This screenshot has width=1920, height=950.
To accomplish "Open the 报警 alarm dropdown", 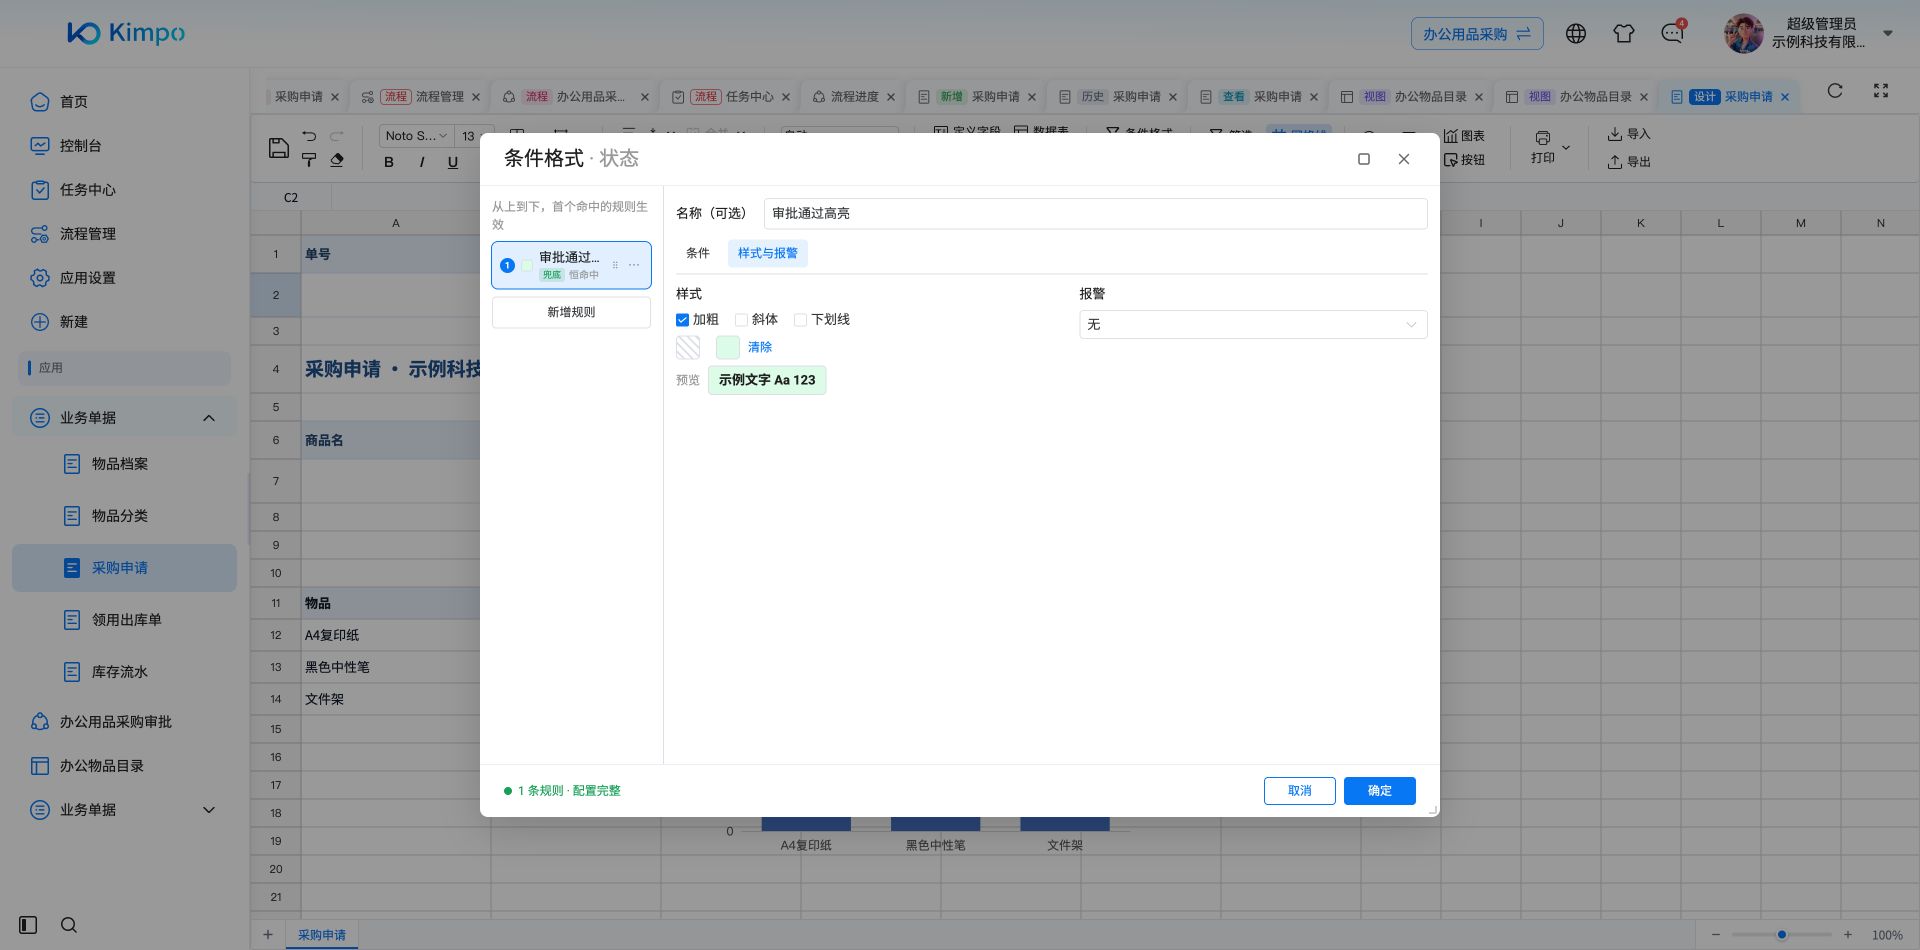I will click(1253, 324).
